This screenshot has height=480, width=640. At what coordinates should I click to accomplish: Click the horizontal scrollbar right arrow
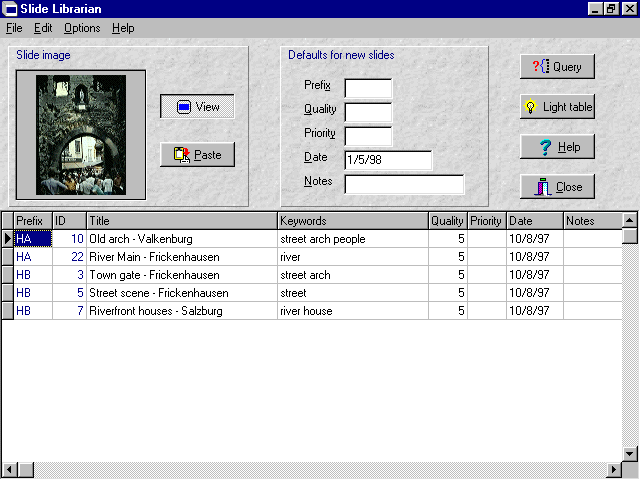(614, 470)
